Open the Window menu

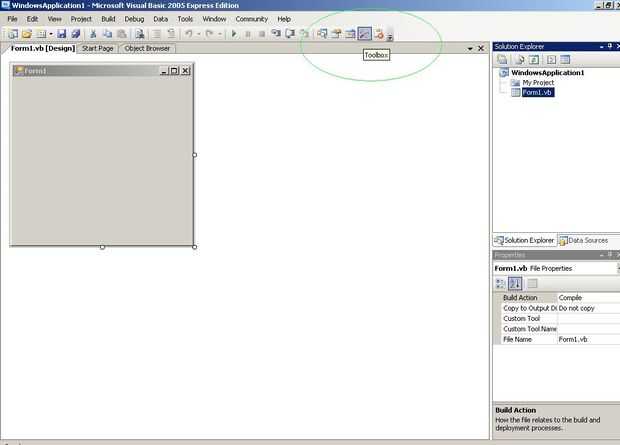[x=214, y=19]
